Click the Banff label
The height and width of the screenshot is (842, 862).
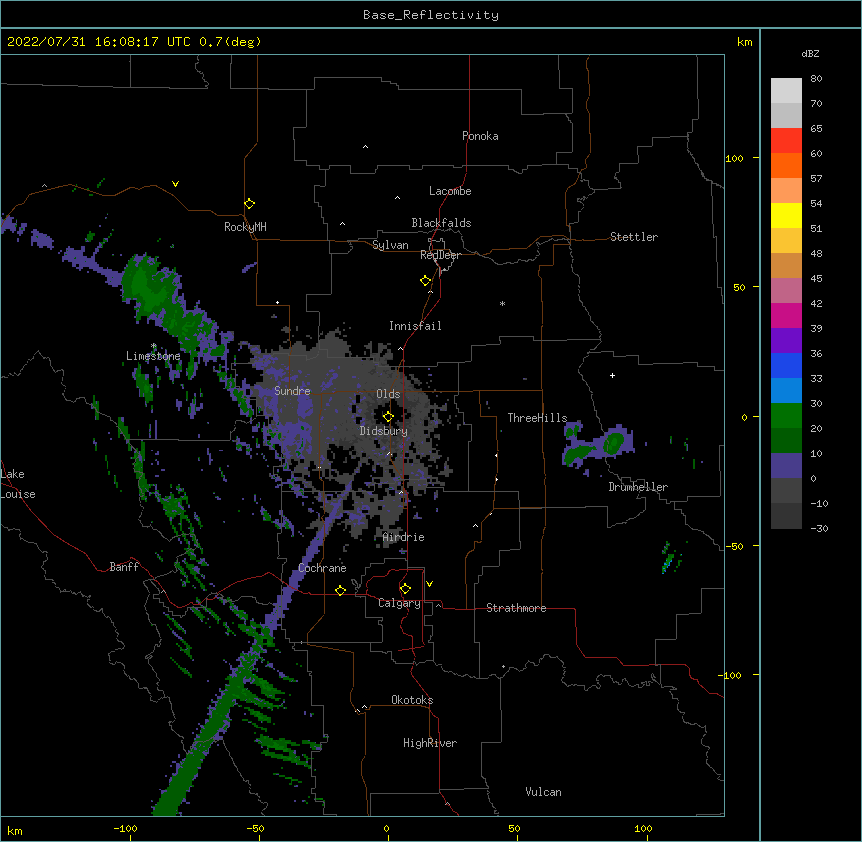point(124,567)
